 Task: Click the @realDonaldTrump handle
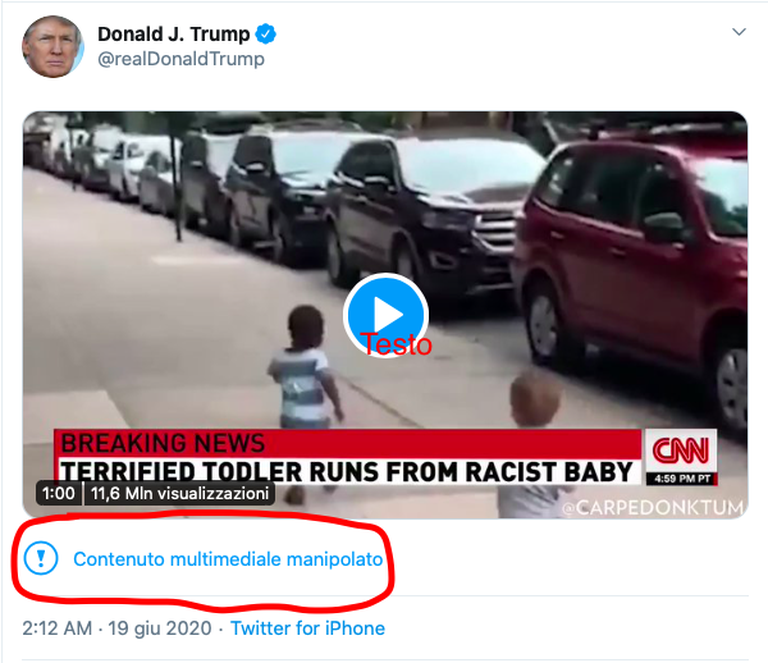[181, 59]
